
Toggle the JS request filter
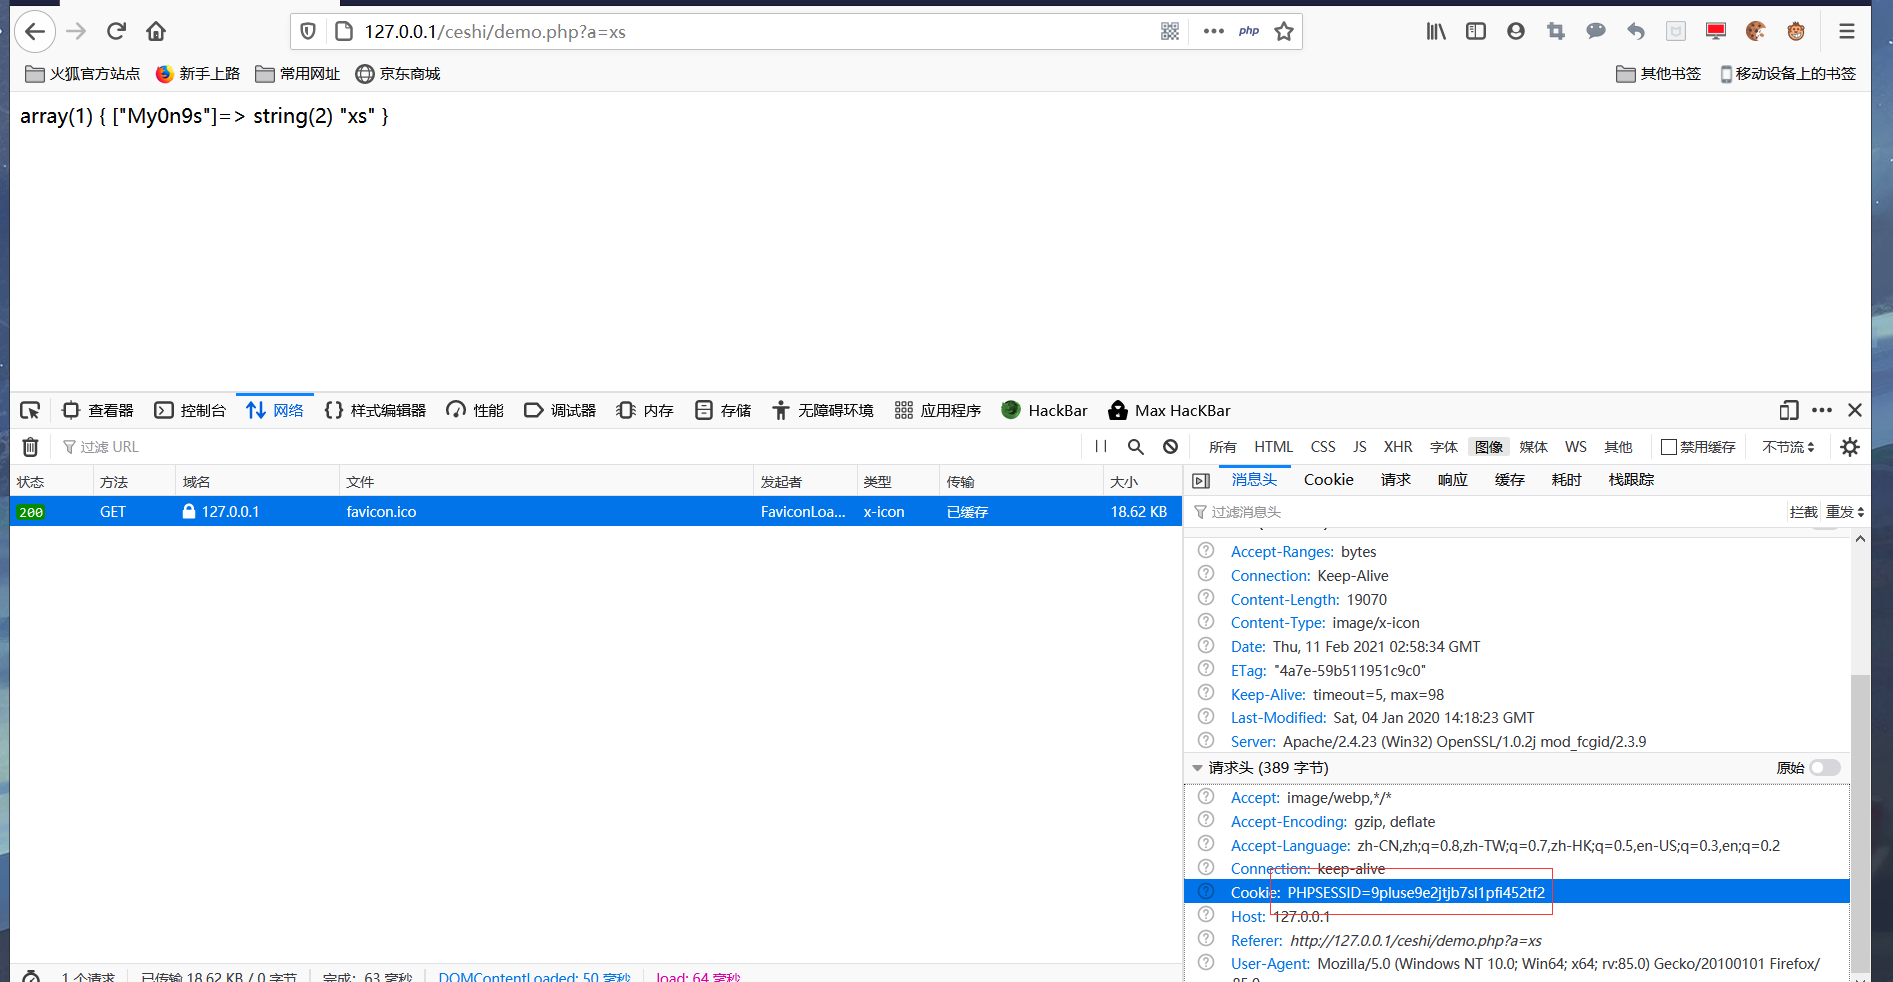coord(1360,447)
